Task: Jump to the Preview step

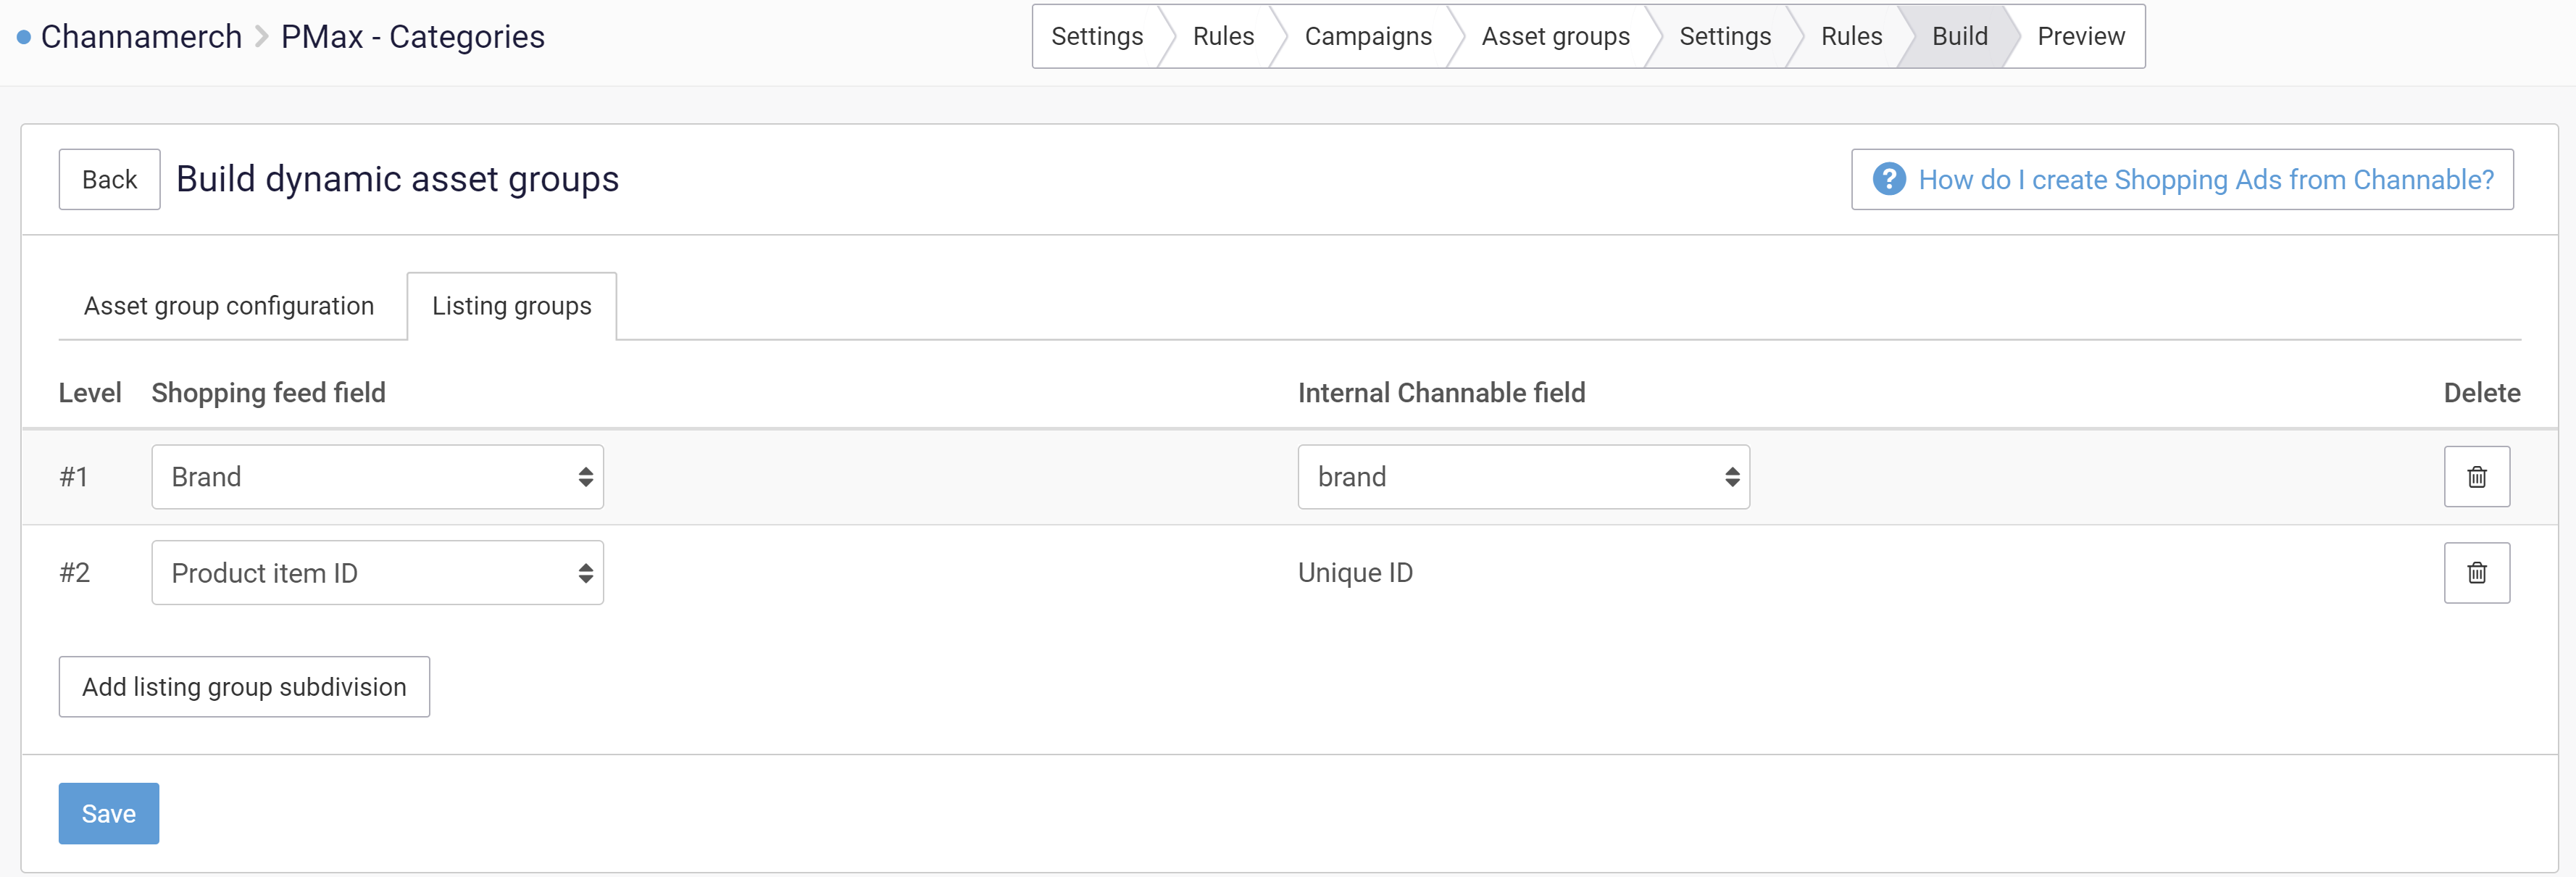Action: point(2080,37)
